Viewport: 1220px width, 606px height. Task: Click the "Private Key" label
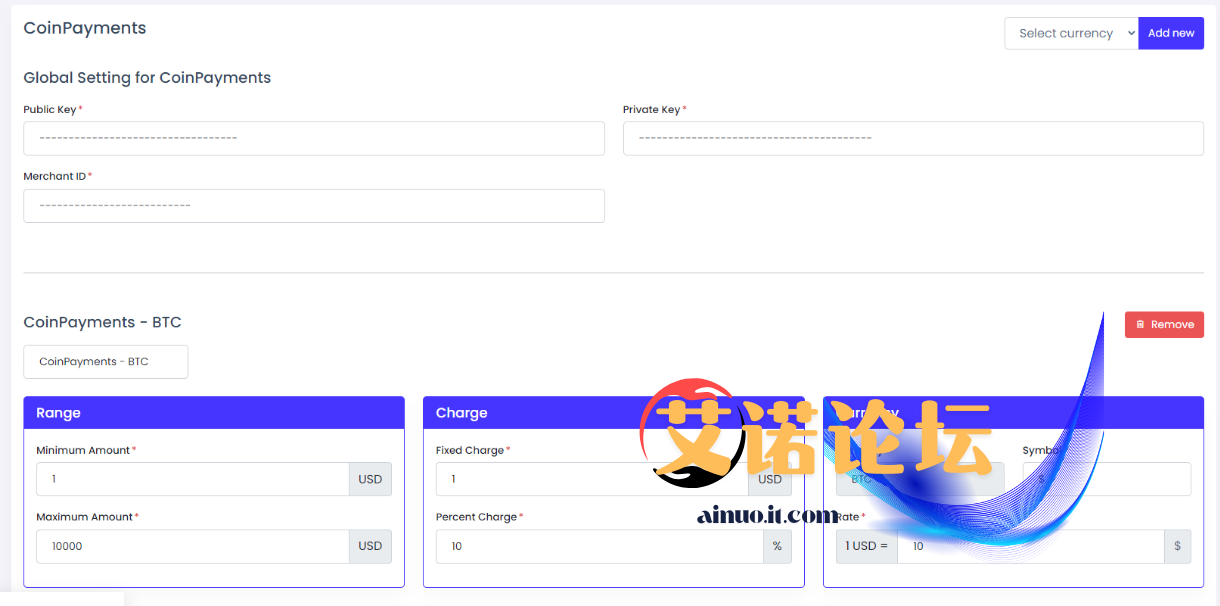(x=651, y=109)
